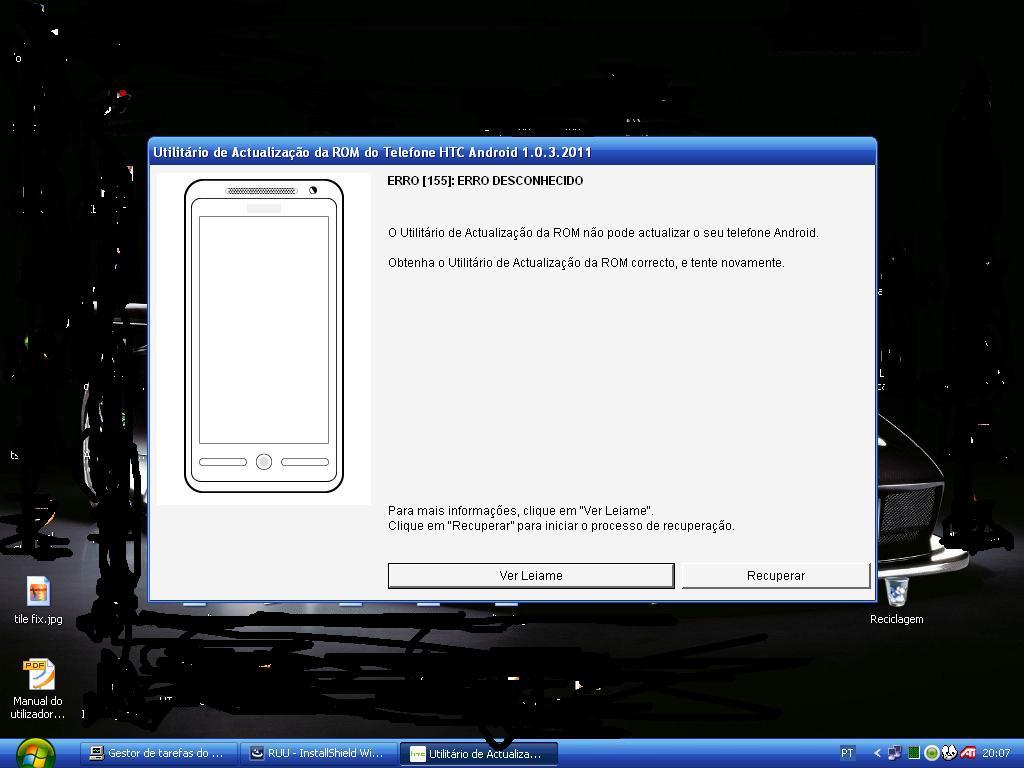
Task: Click the black-and-white dog face tray icon
Action: tap(949, 753)
